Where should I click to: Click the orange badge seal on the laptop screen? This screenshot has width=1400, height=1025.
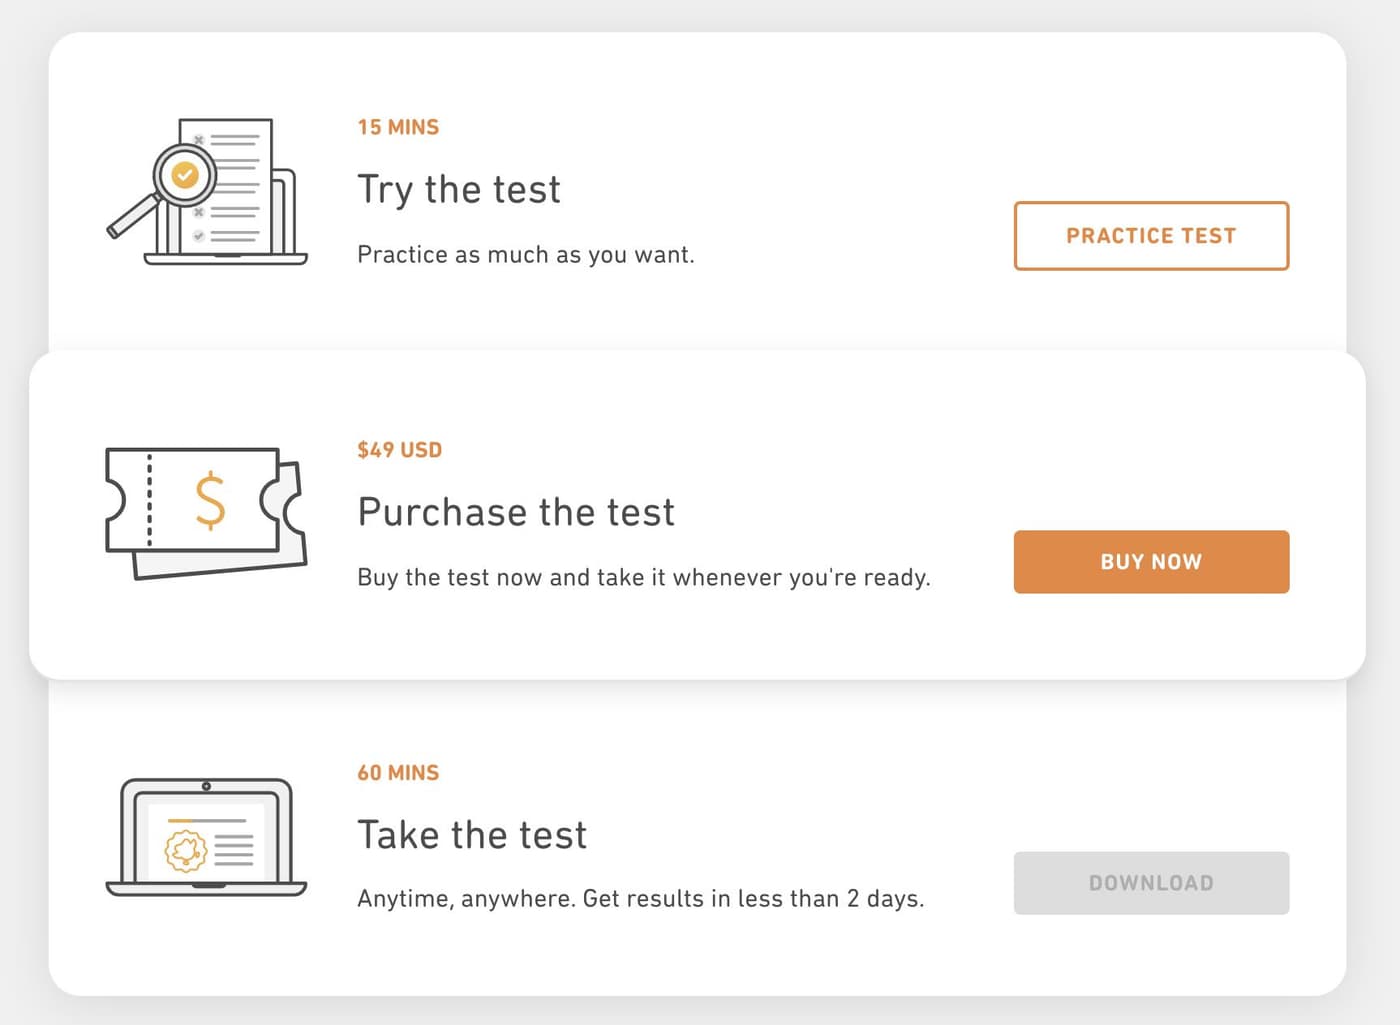click(x=186, y=851)
